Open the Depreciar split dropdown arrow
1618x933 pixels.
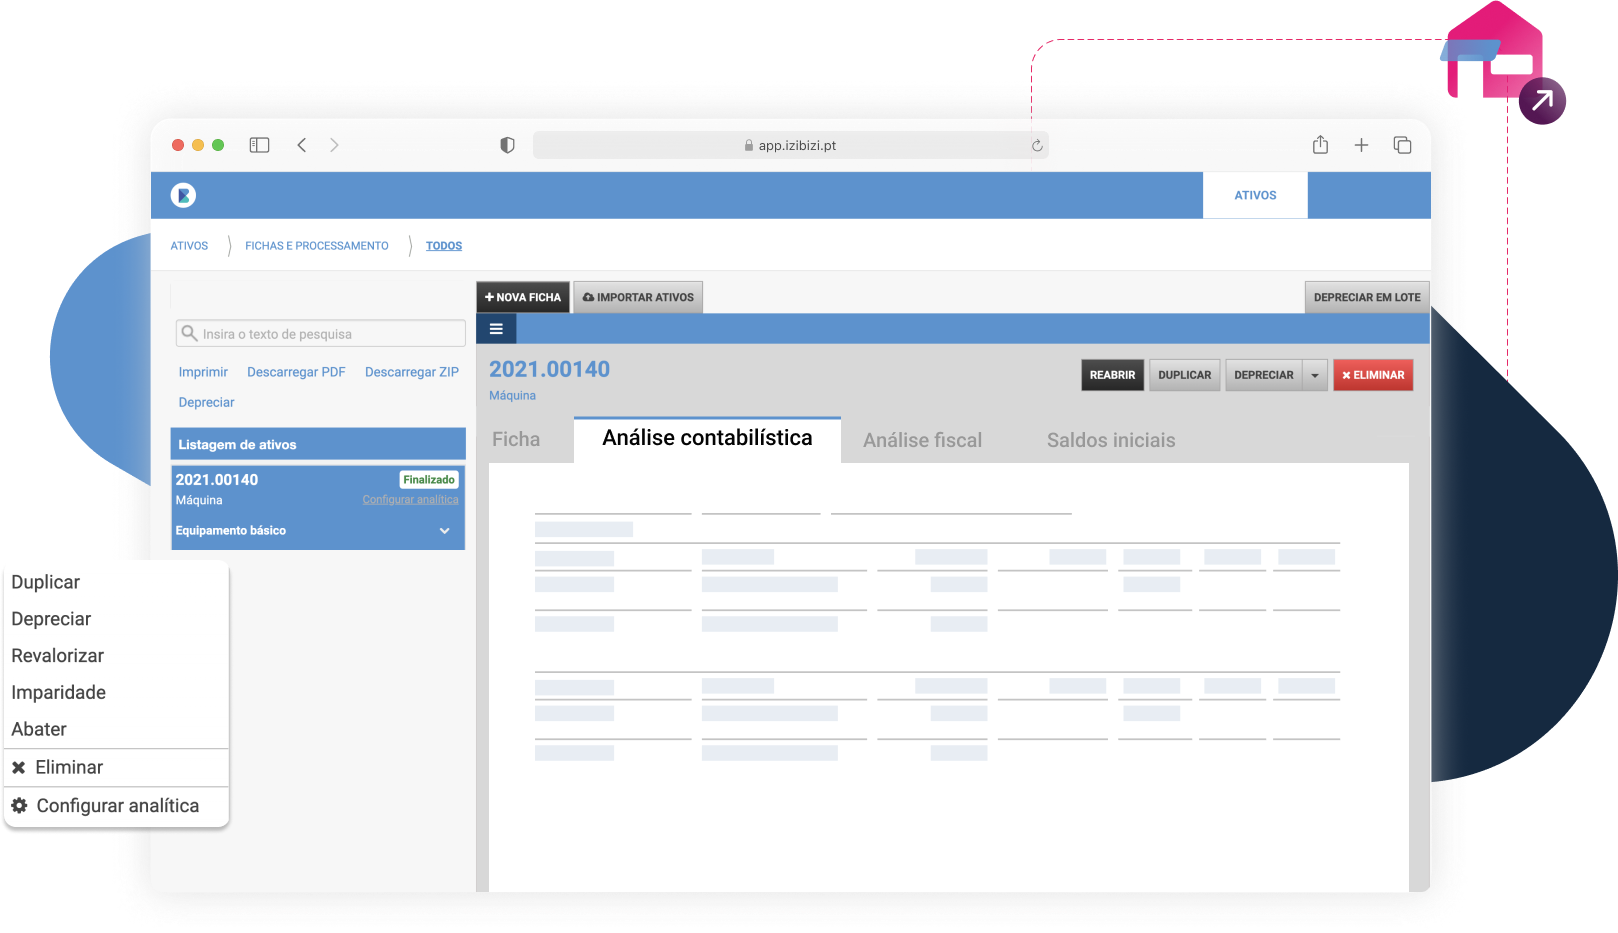point(1315,376)
